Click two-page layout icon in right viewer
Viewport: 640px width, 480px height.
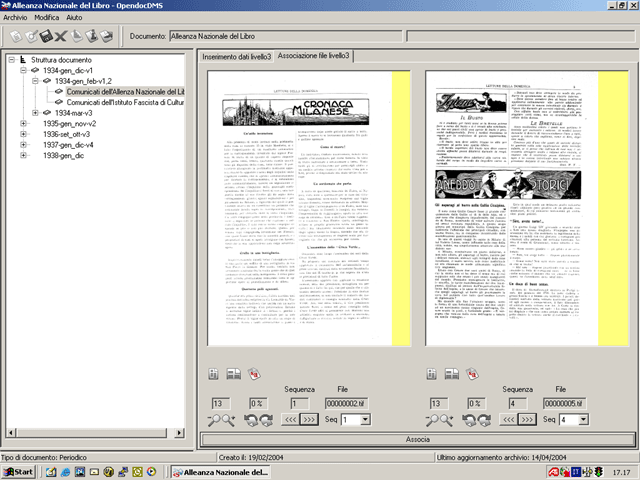coord(451,374)
